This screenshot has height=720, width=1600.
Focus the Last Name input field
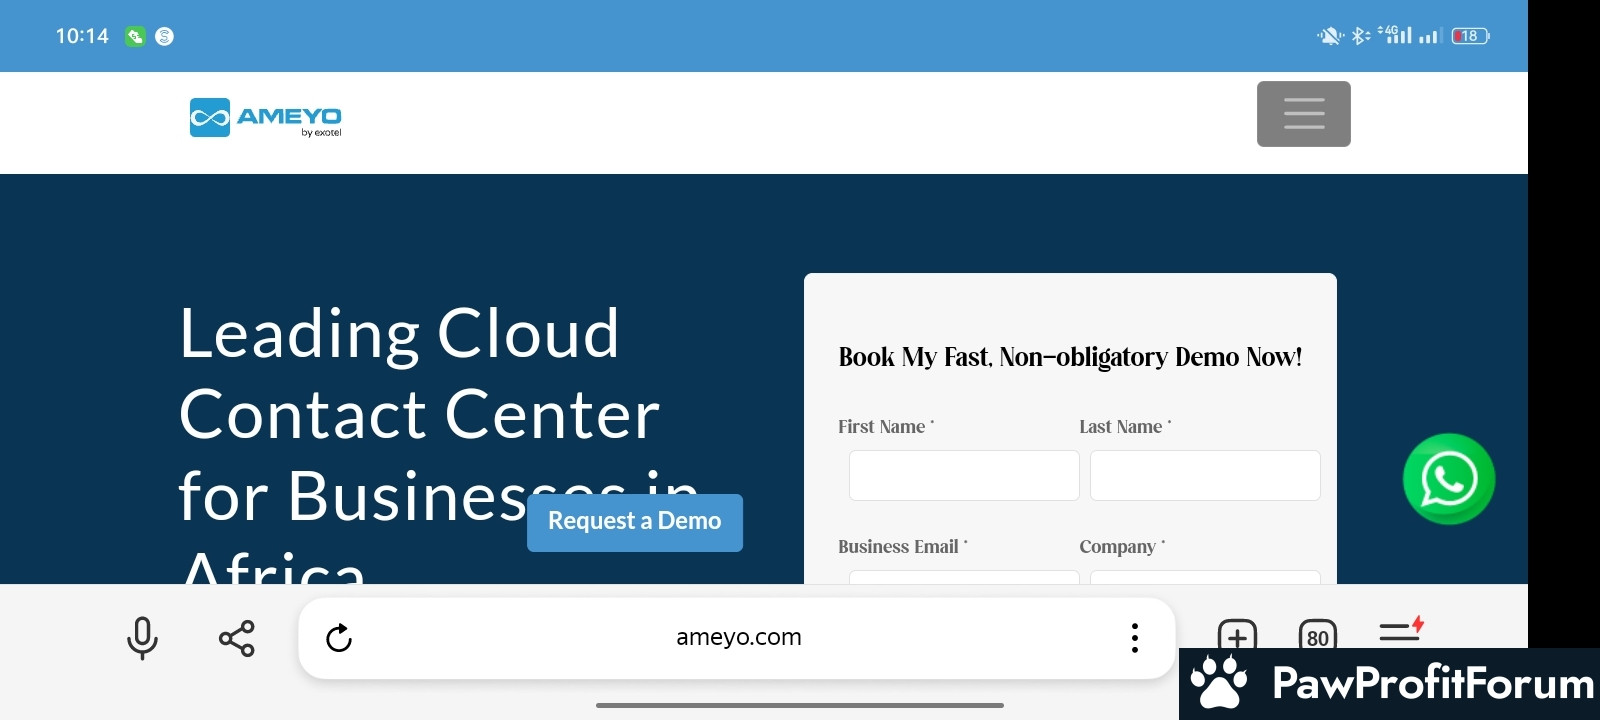[1204, 475]
